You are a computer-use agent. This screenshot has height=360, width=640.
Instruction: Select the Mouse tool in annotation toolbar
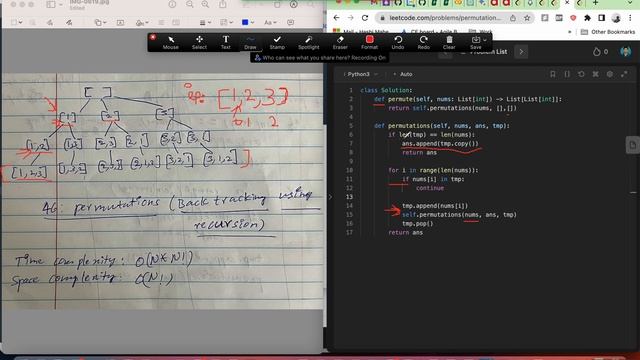(x=171, y=42)
